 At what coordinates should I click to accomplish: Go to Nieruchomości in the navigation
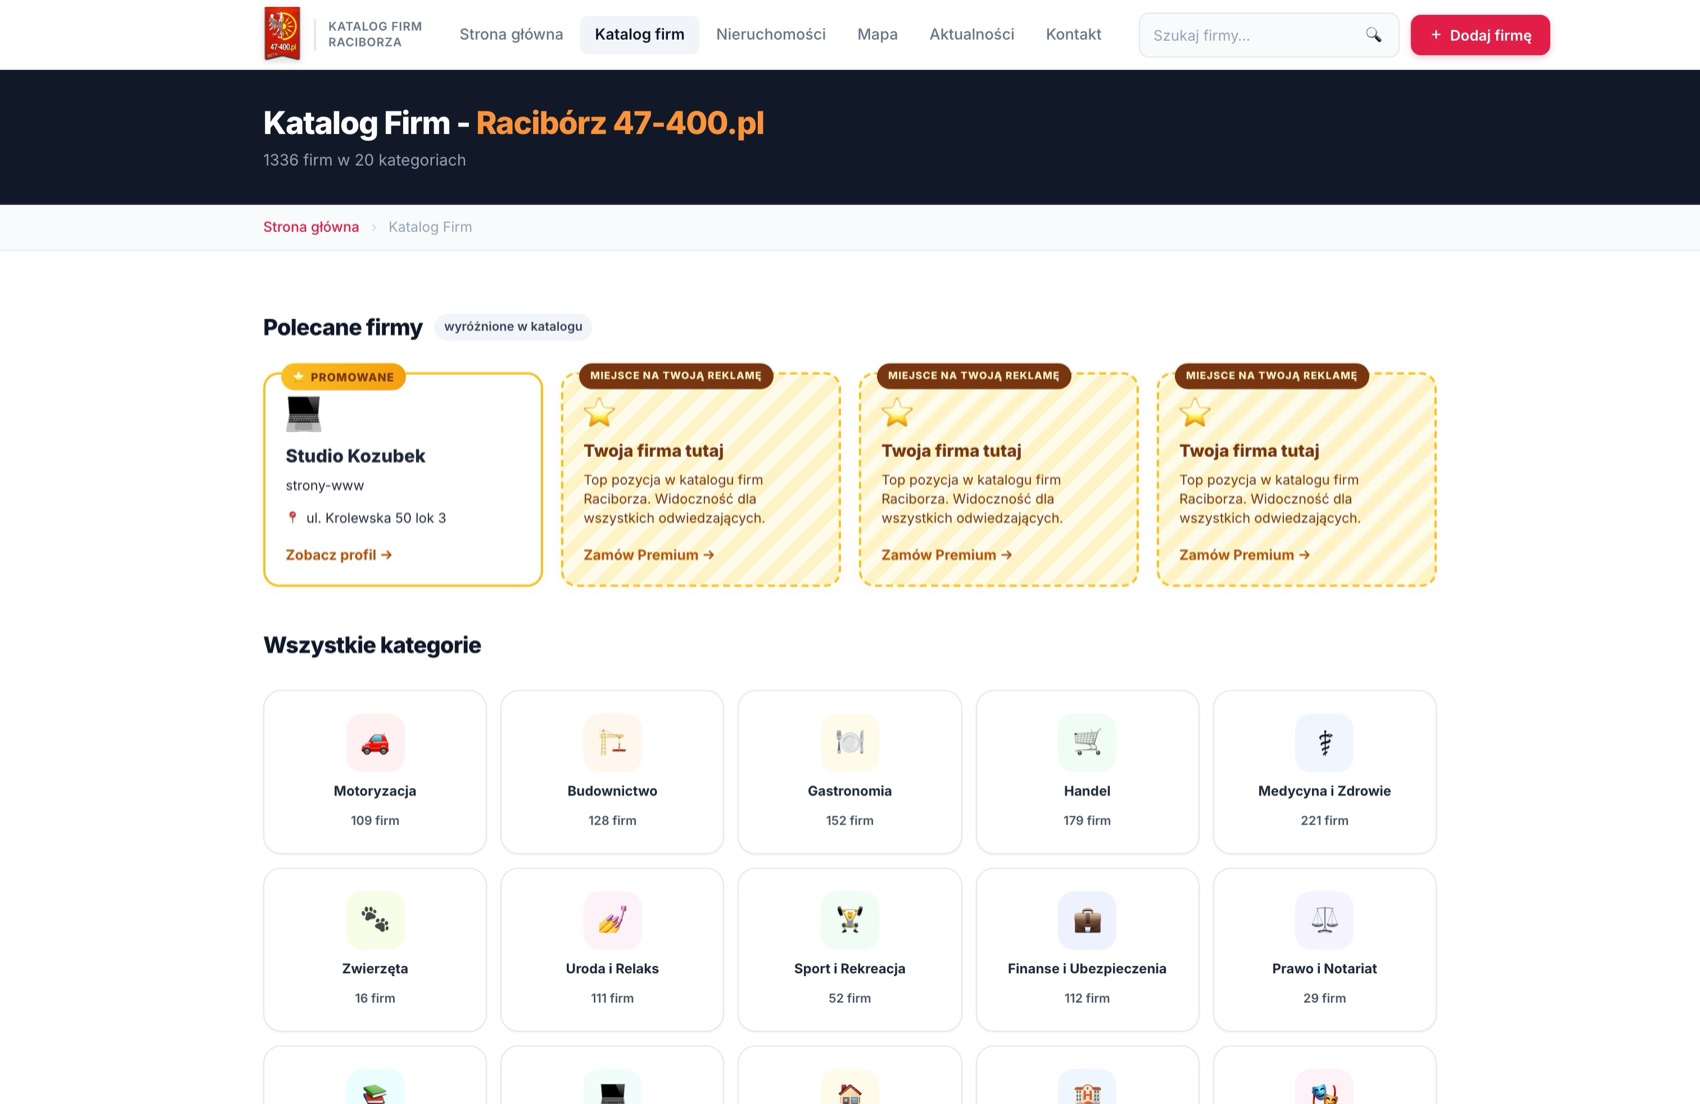[770, 34]
